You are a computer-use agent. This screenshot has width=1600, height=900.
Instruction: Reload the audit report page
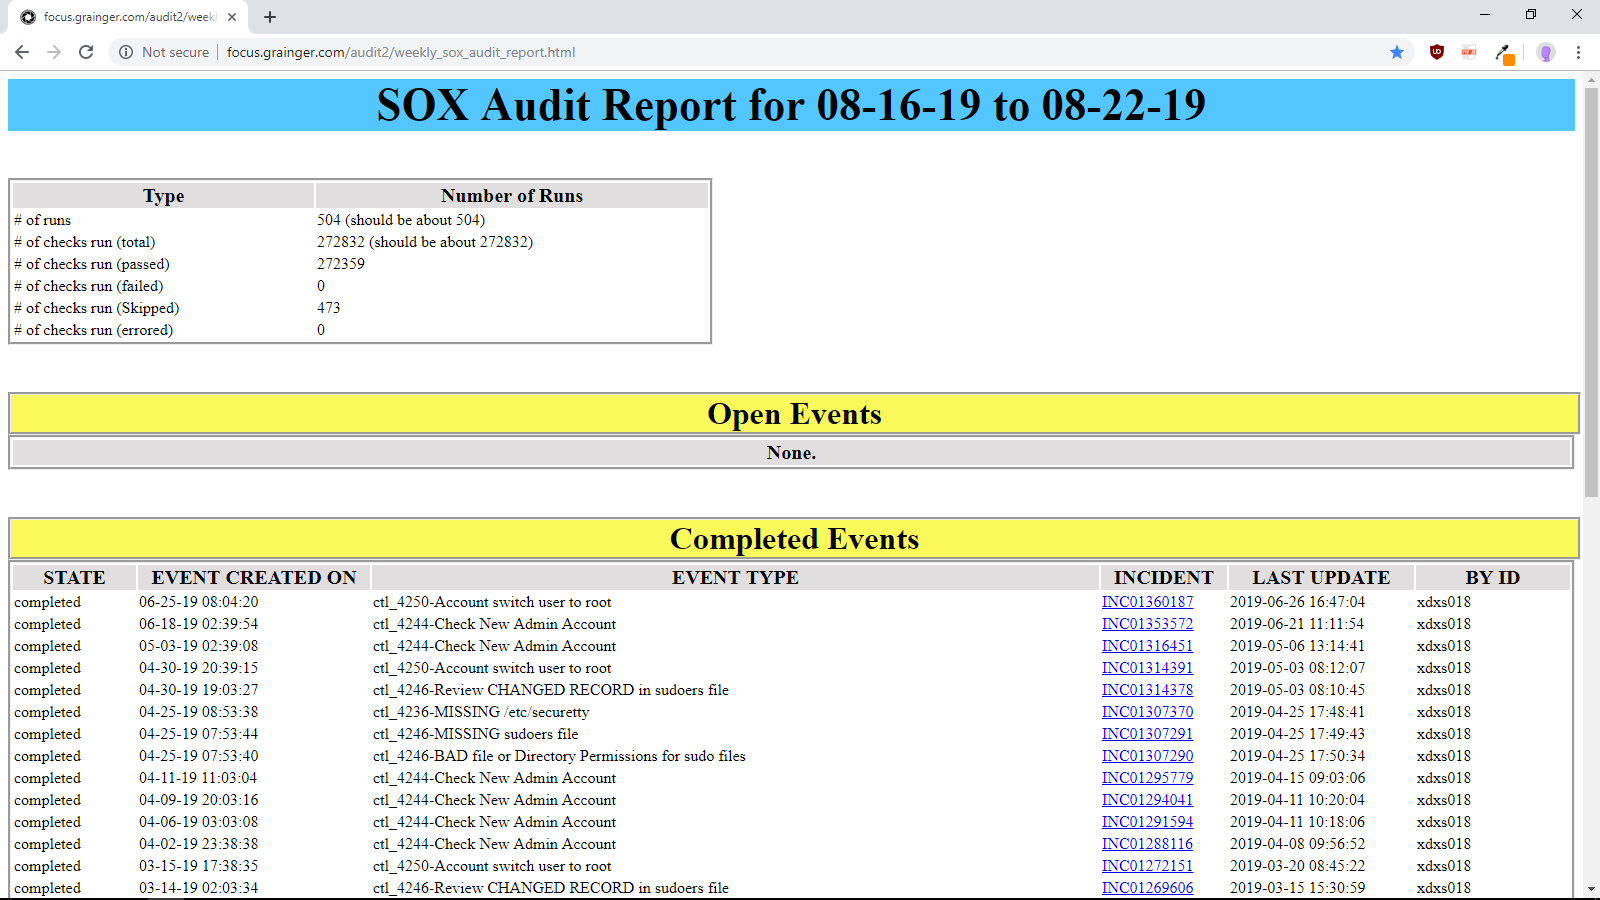86,52
